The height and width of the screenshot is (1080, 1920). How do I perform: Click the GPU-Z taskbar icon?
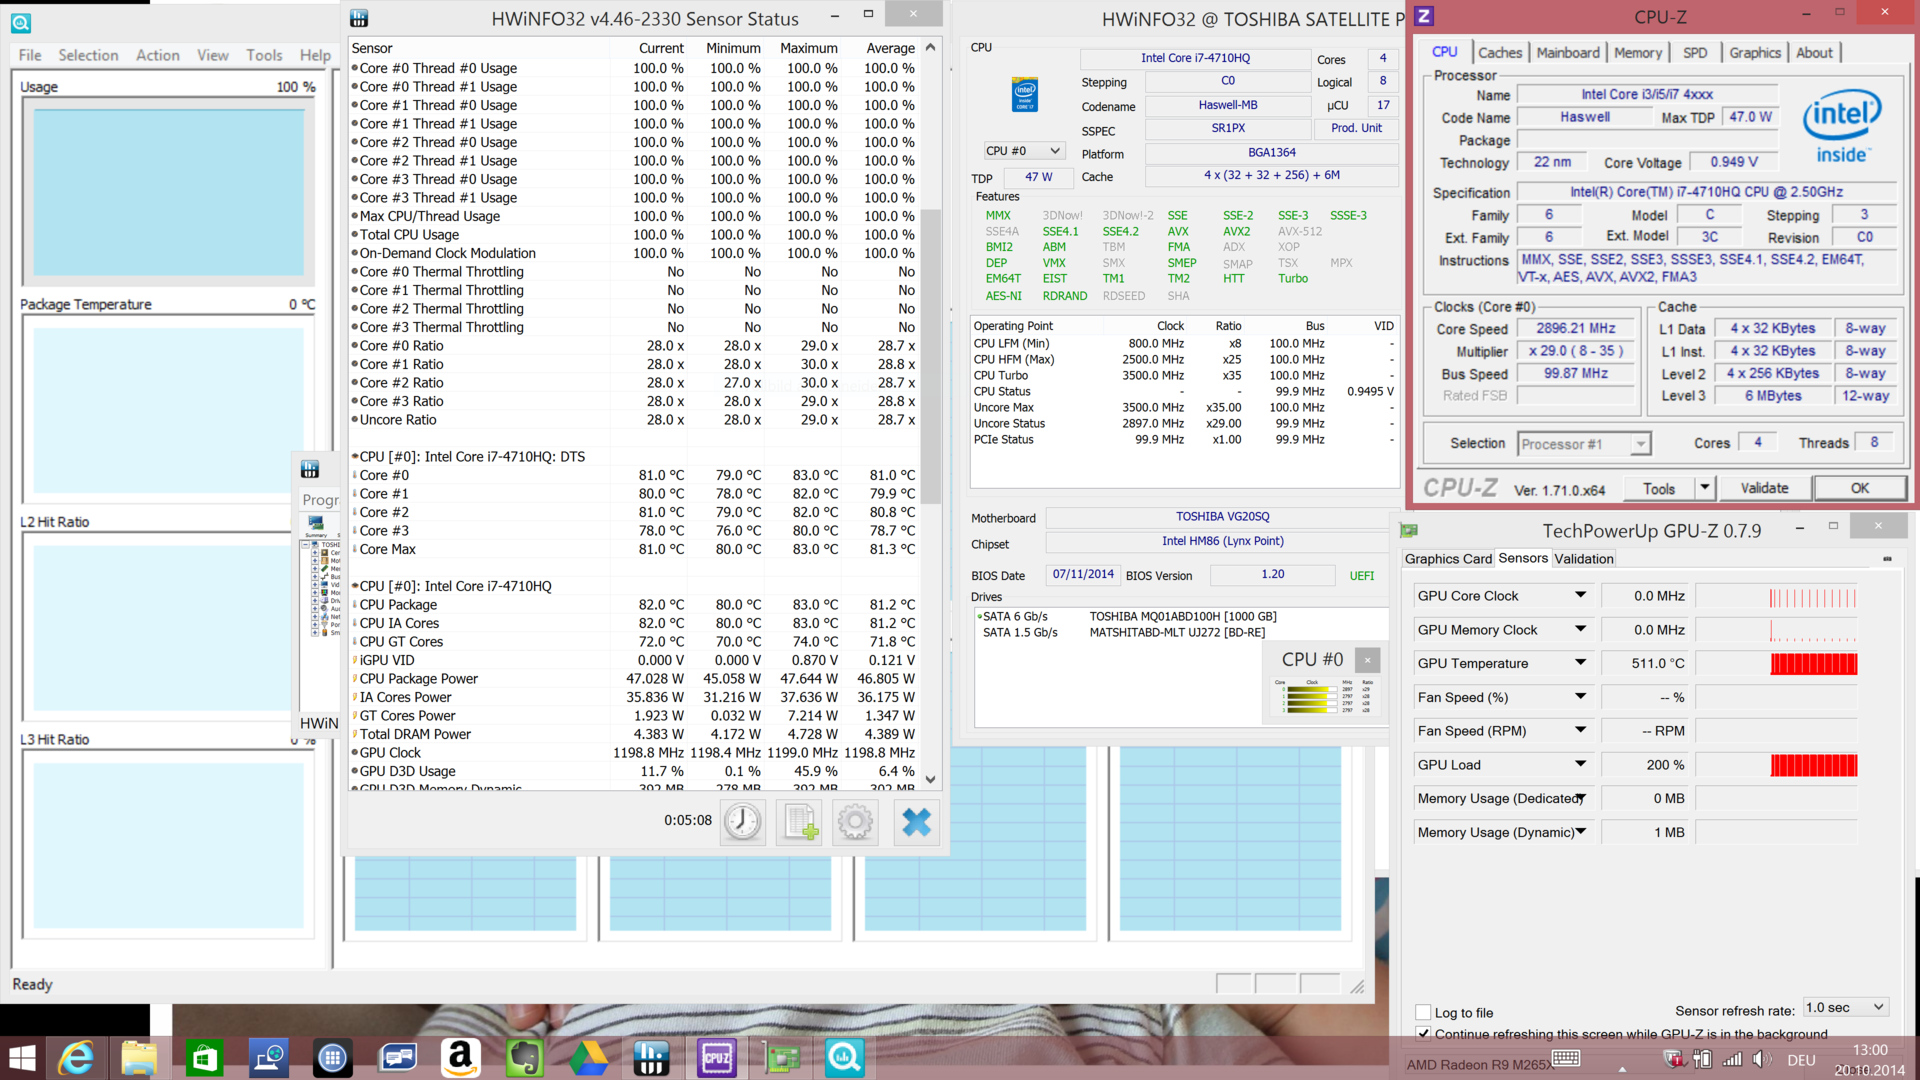pos(782,1057)
